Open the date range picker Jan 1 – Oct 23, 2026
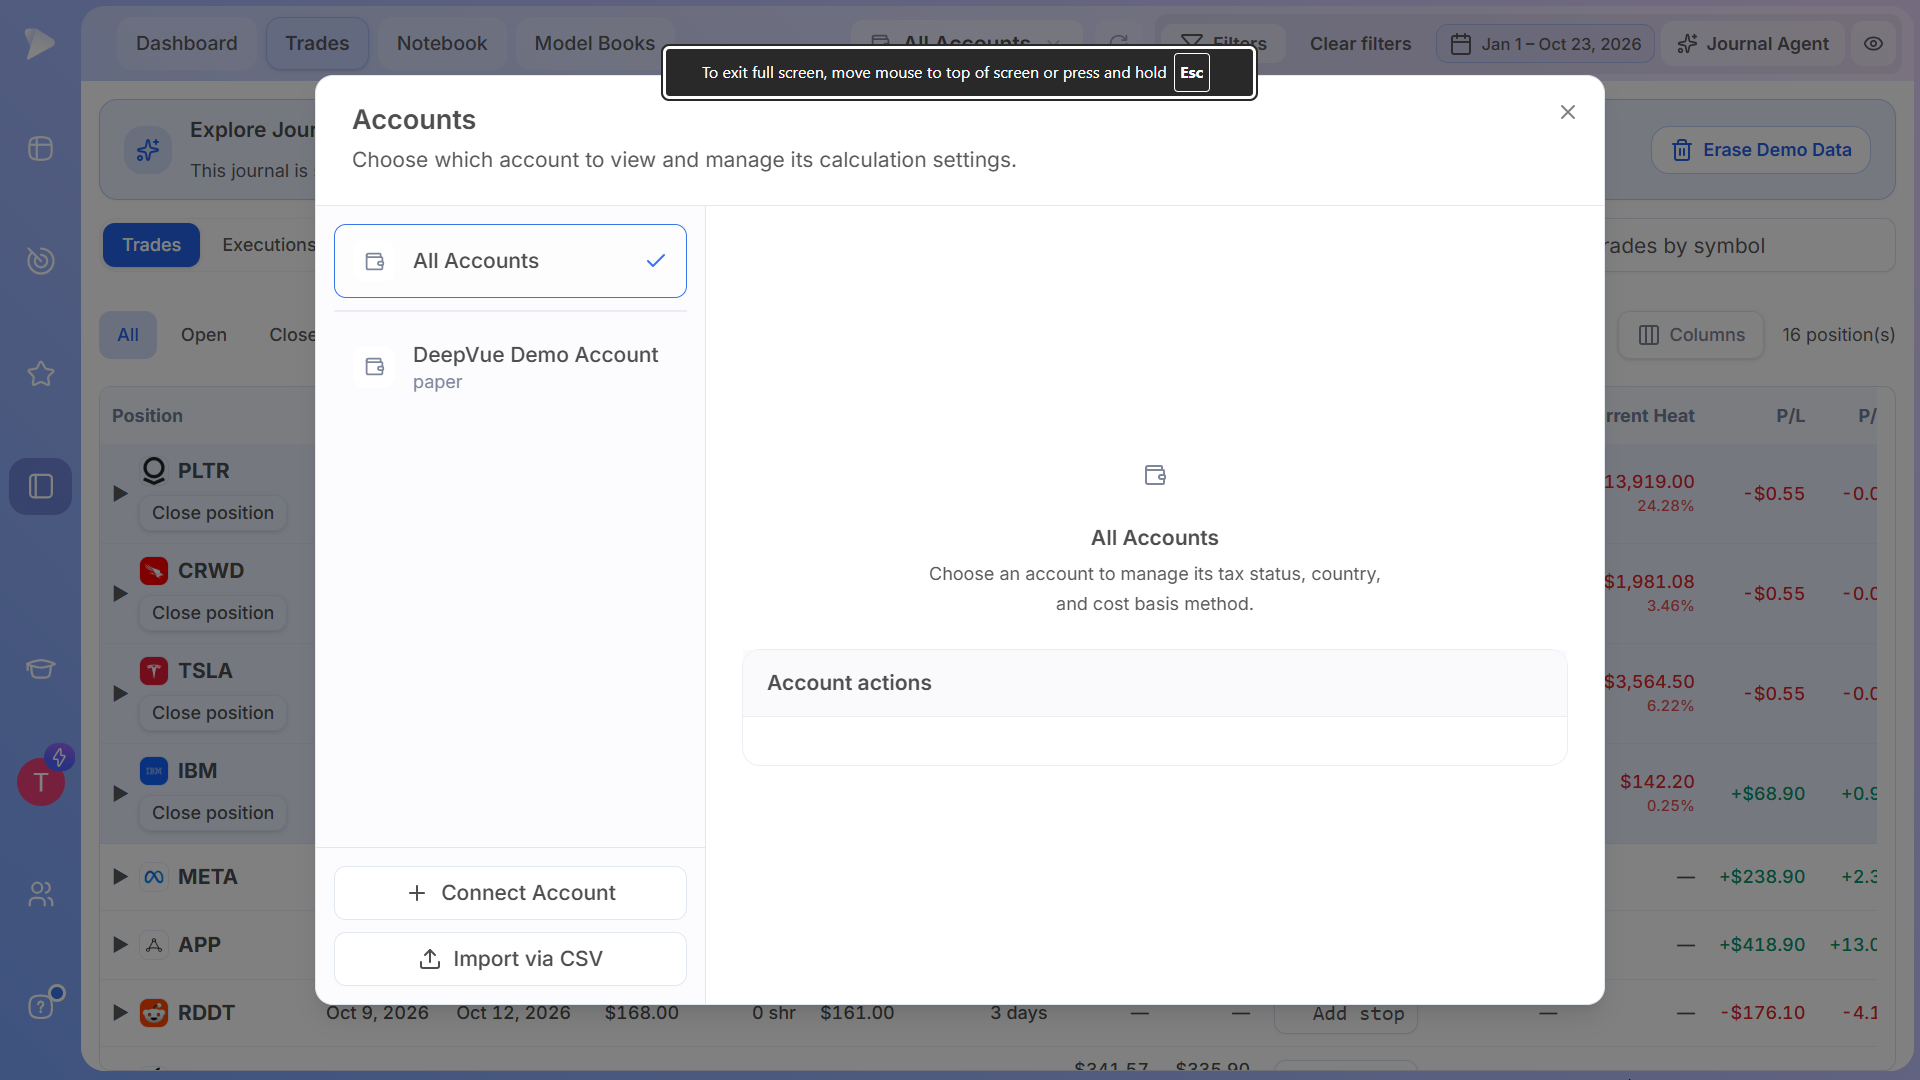The height and width of the screenshot is (1080, 1920). pos(1546,44)
